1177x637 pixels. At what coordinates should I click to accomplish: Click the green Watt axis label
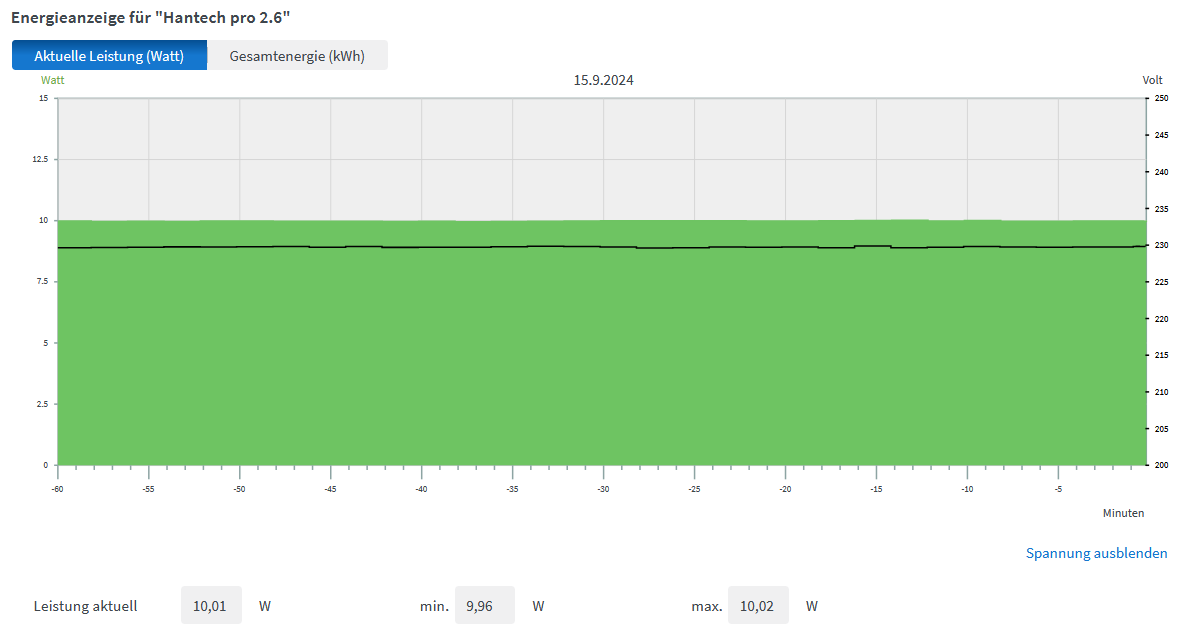pyautogui.click(x=52, y=80)
